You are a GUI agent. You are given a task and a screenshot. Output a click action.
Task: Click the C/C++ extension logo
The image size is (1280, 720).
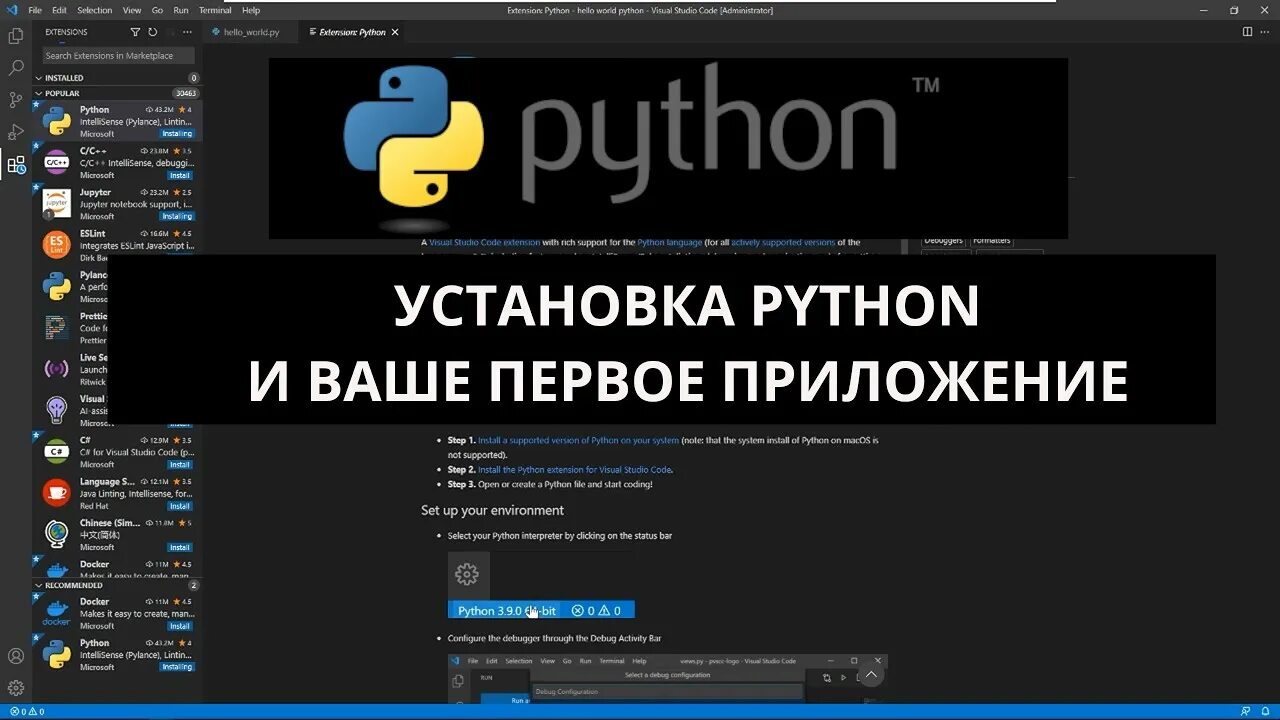coord(57,162)
